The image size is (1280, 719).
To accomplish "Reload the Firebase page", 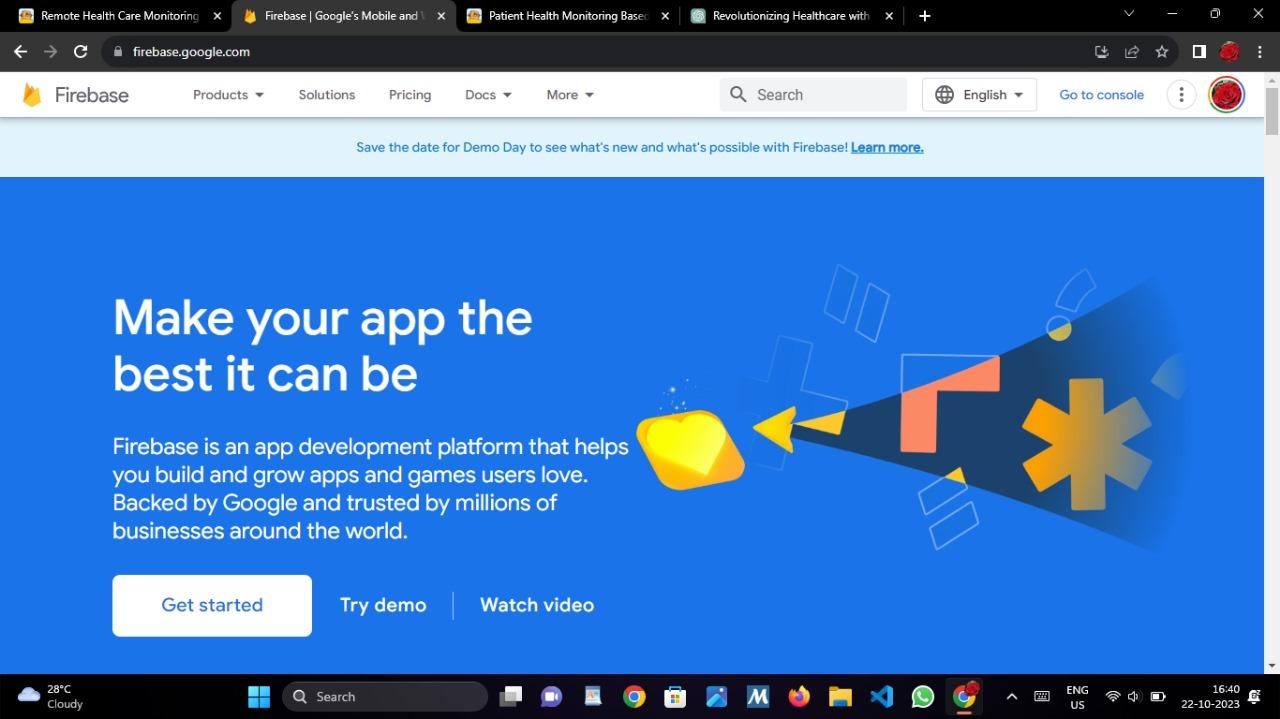I will (x=80, y=52).
